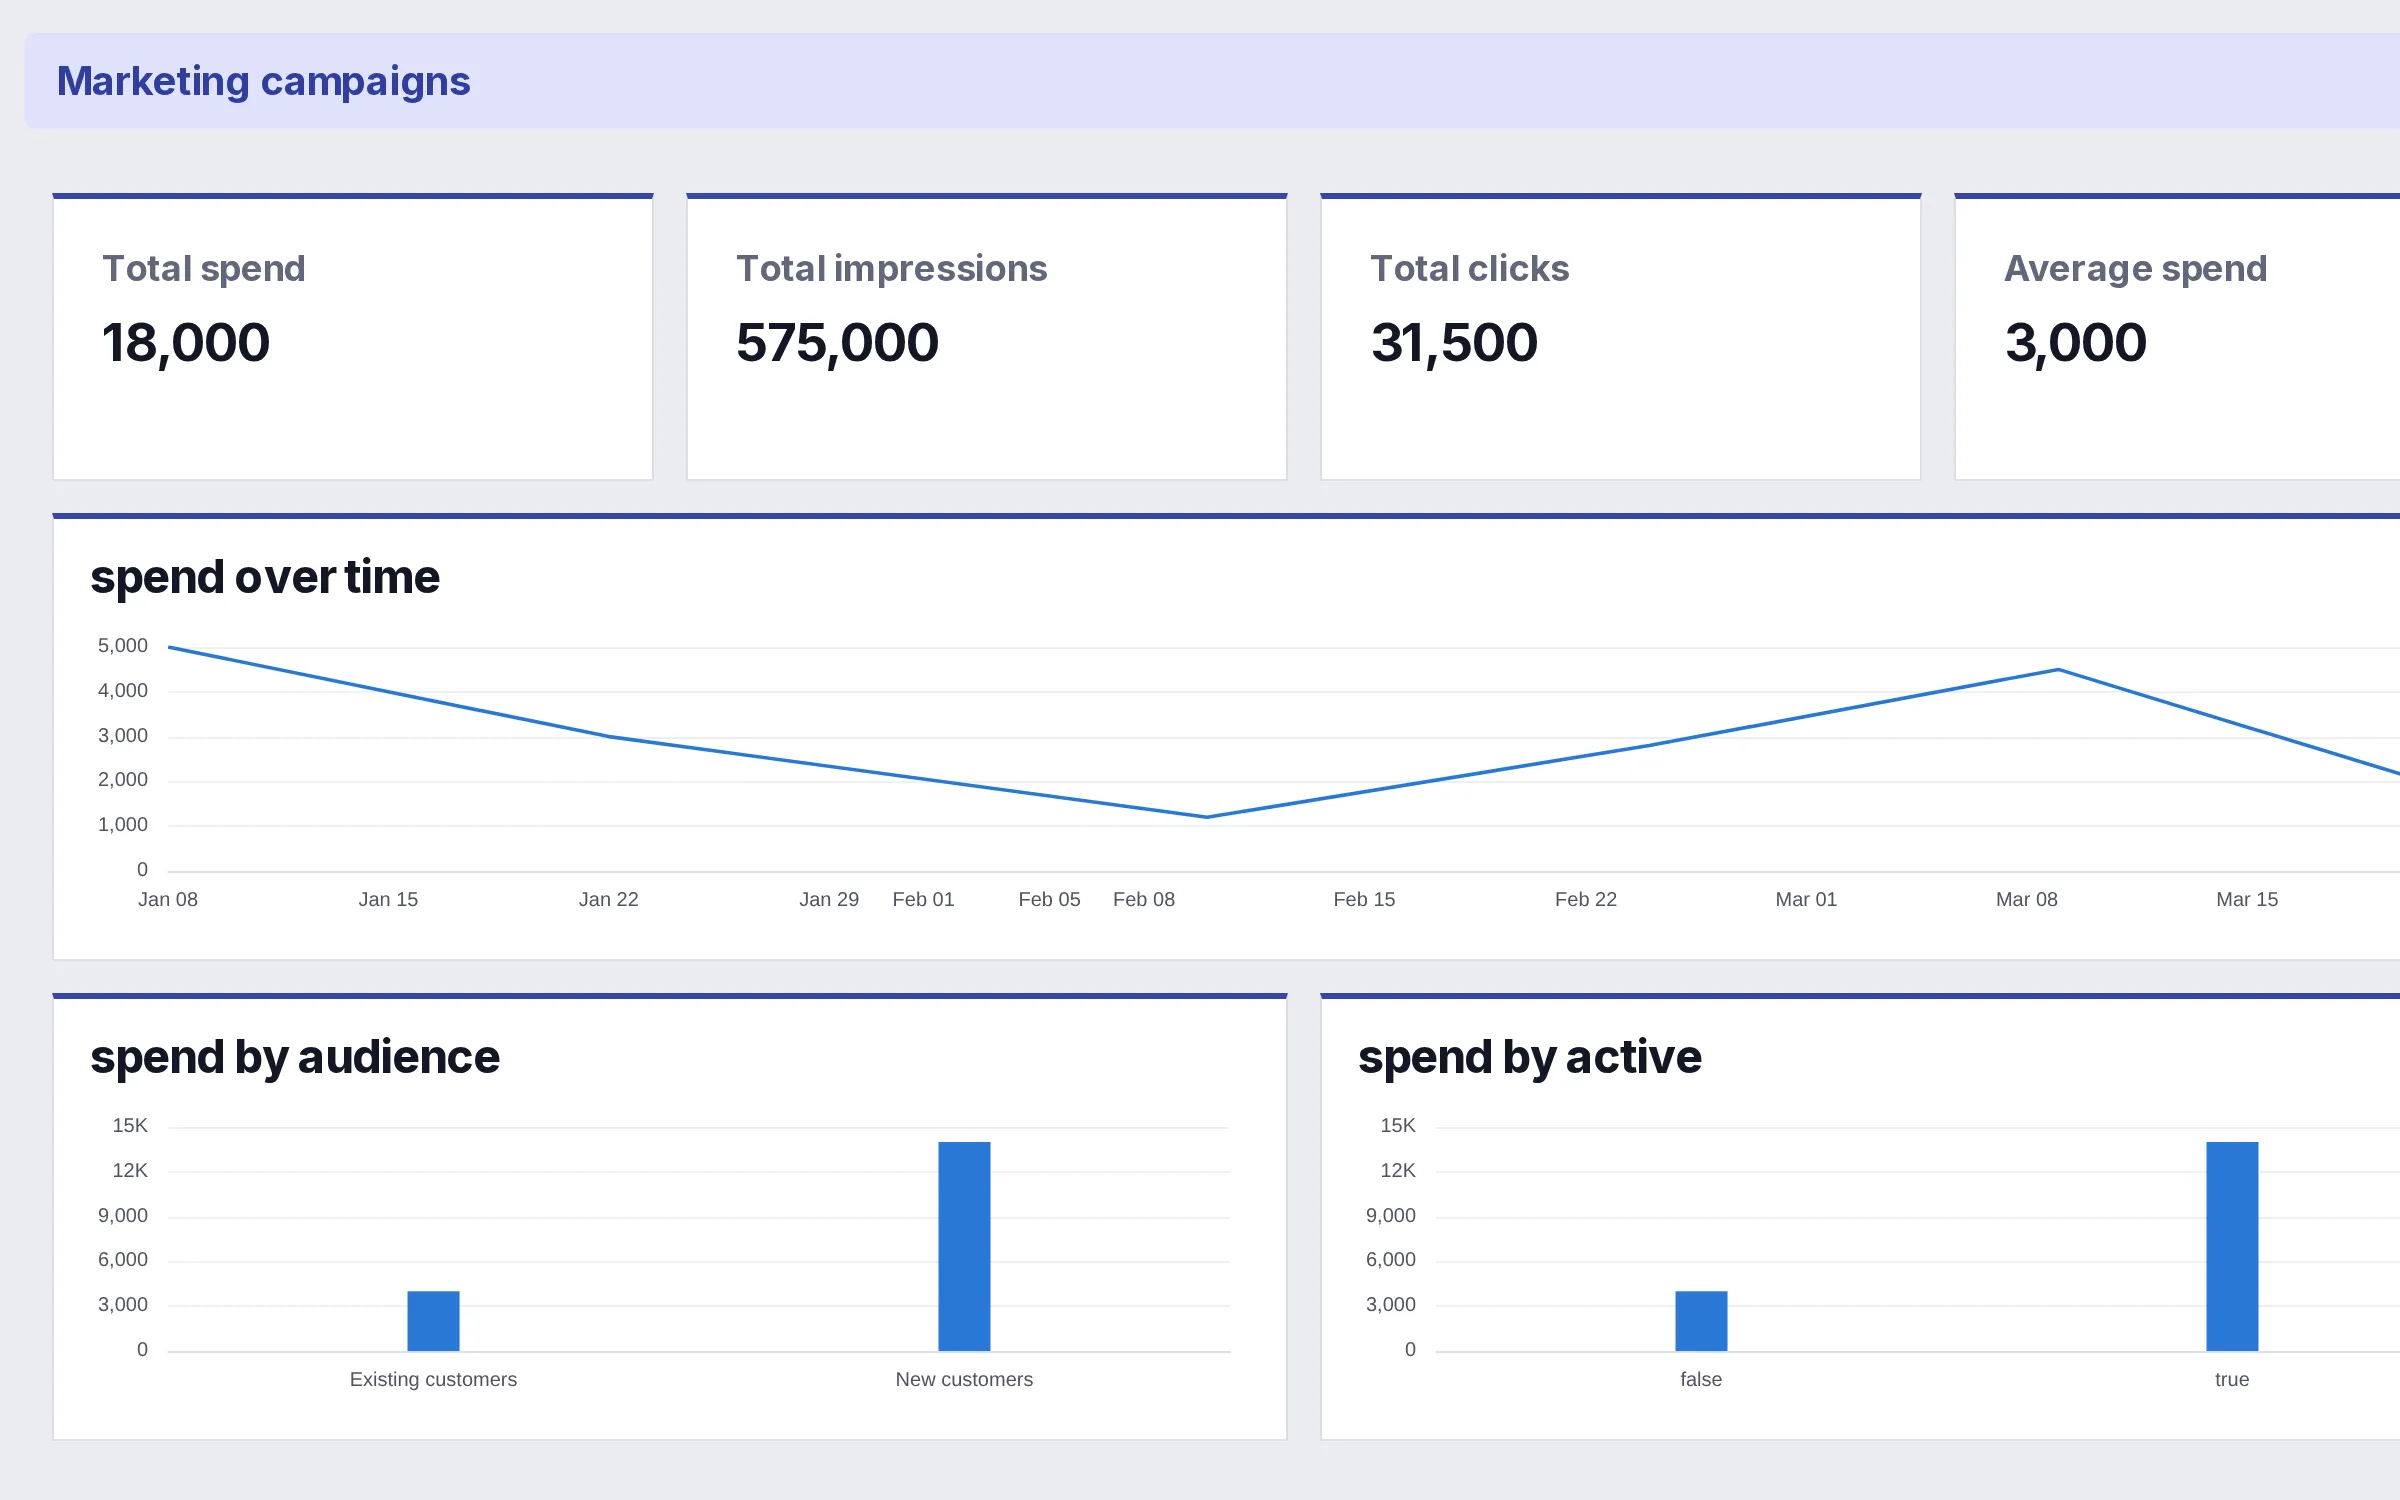Click the Jan 29 date label

tap(829, 899)
